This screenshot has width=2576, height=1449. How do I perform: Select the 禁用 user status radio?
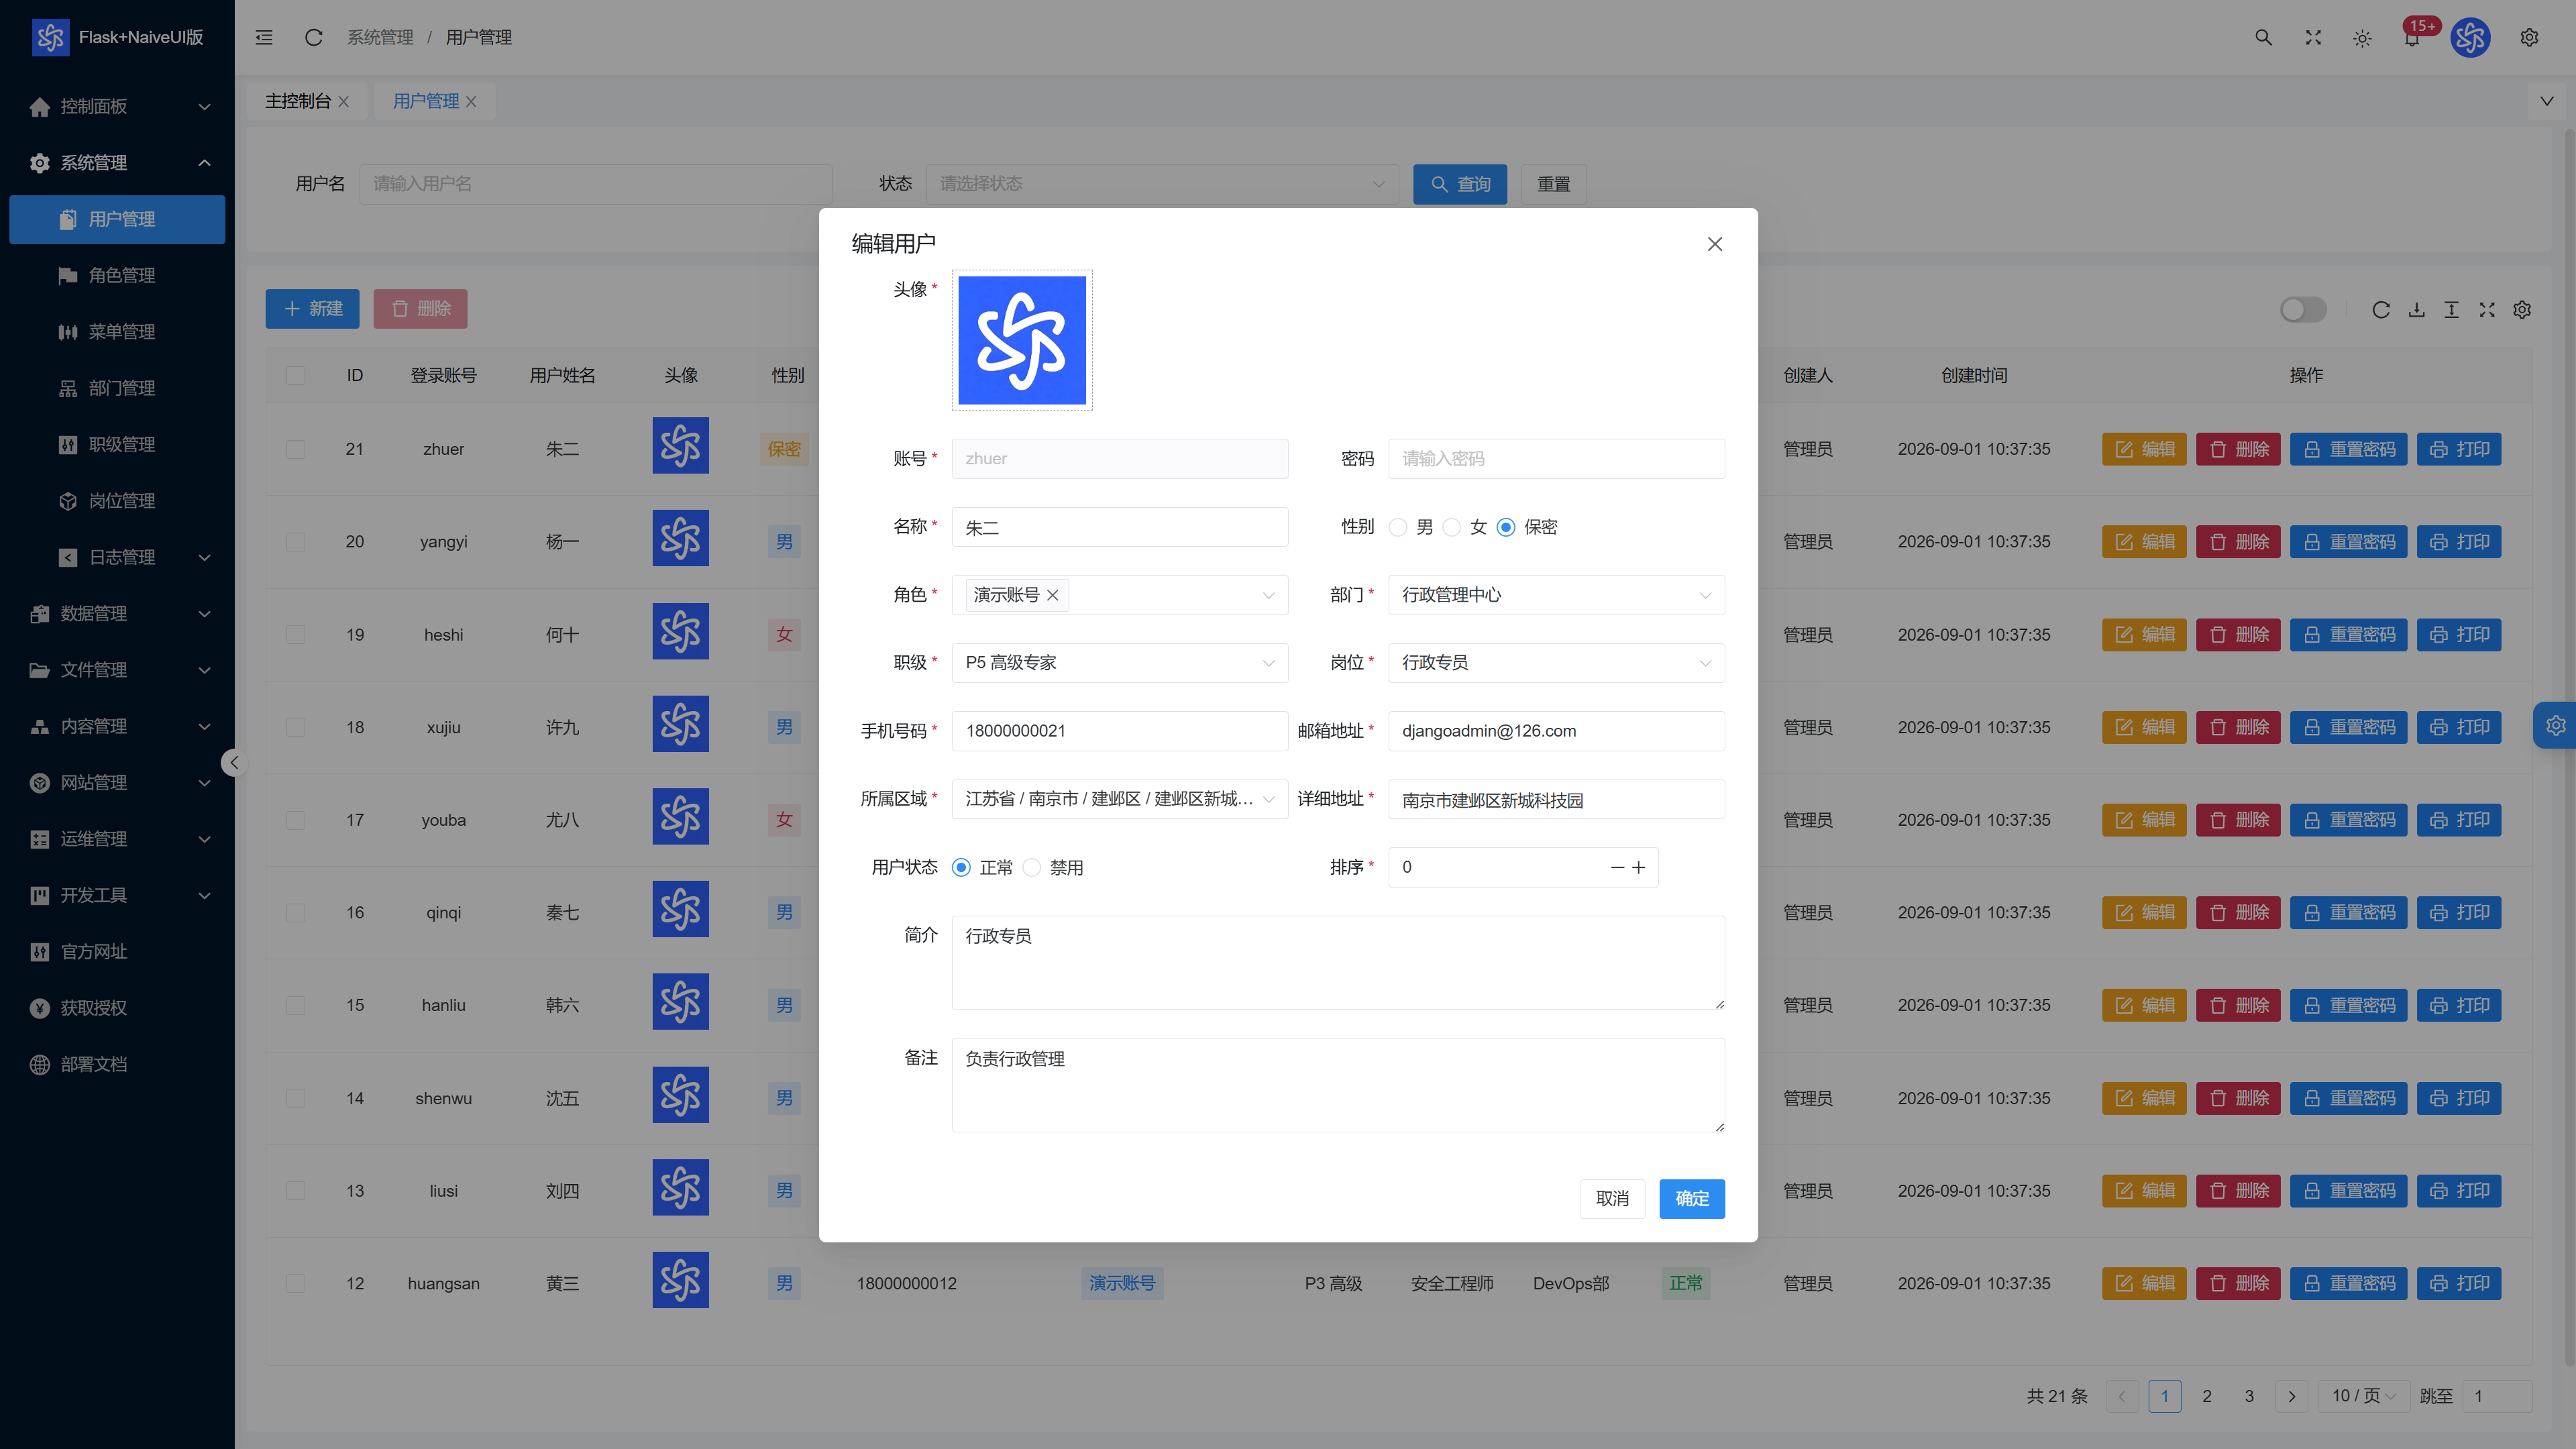tap(1032, 867)
